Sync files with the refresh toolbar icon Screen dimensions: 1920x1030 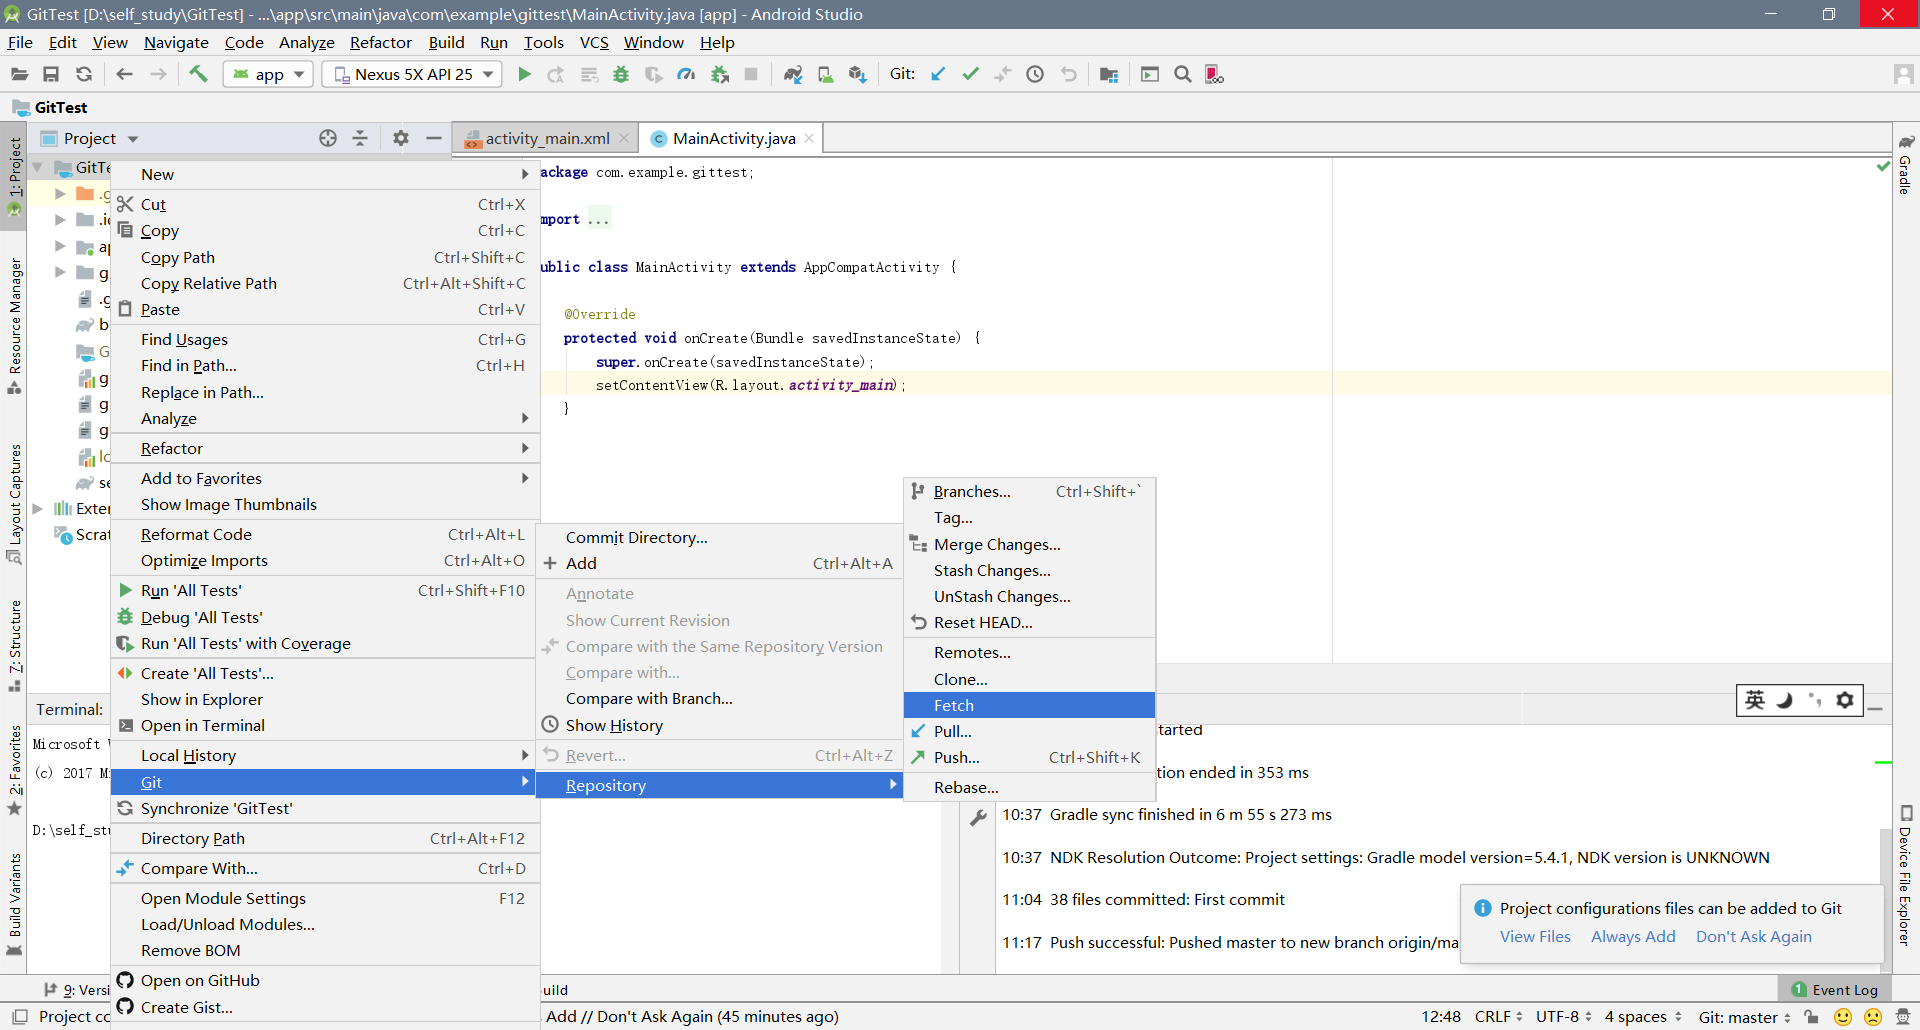[84, 74]
